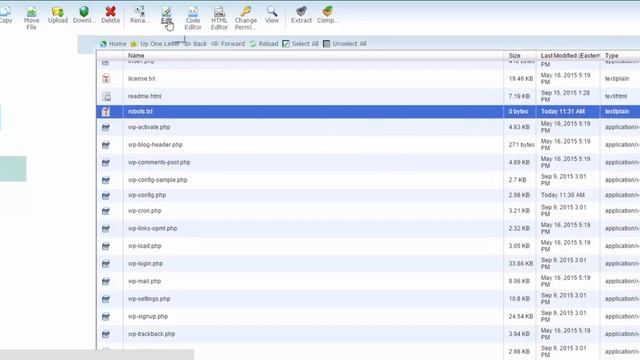Screen dimensions: 640x360
Task: Click the wp-trackback.php file icon
Action: (106, 334)
